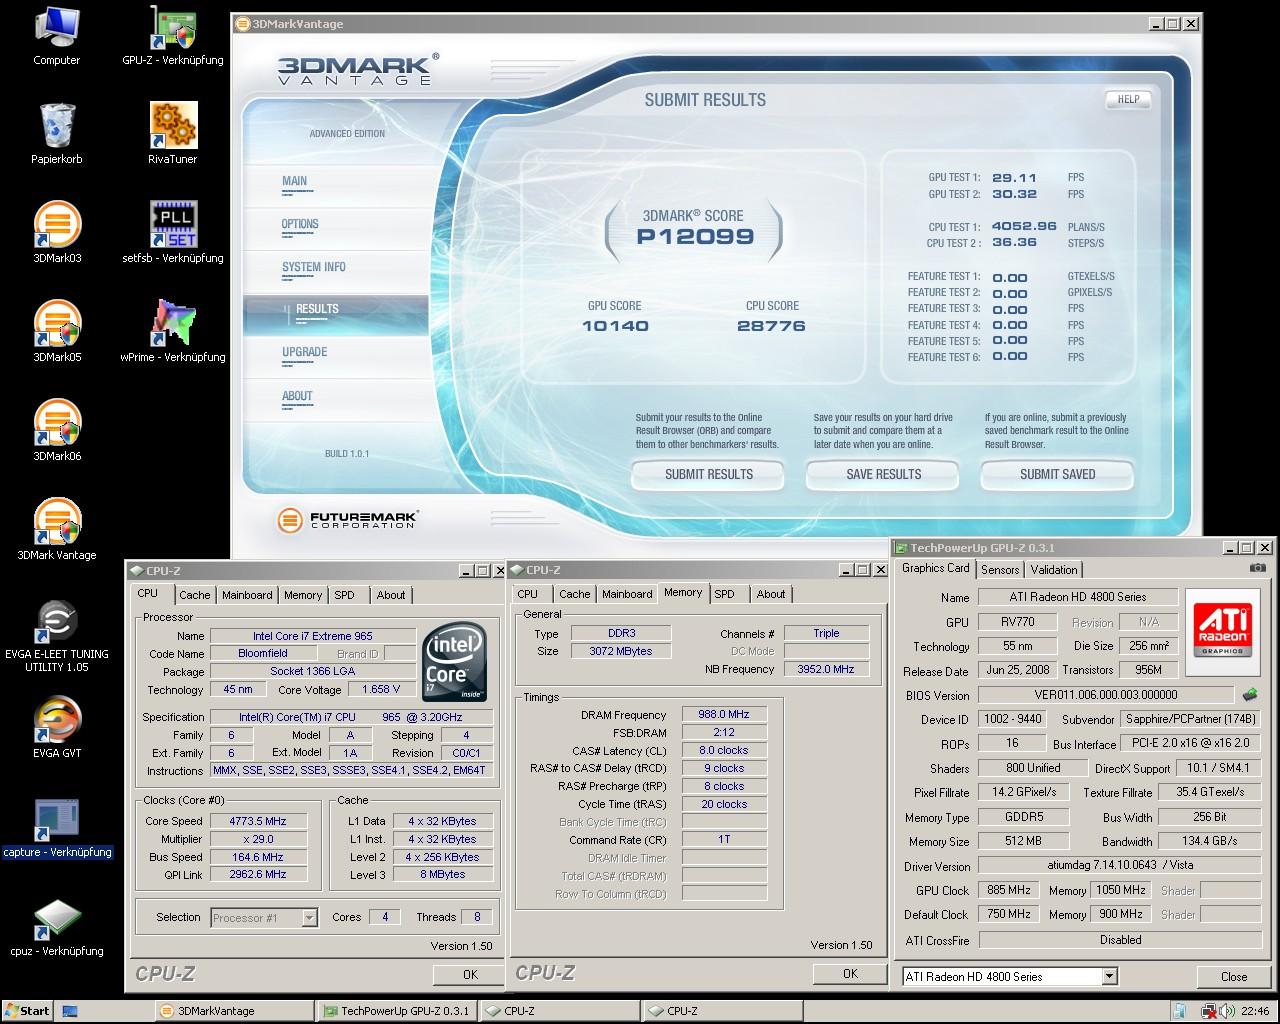Screen dimensions: 1280x1024
Task: Switch to Mainboard tab in left CPU-Z window
Action: (247, 594)
